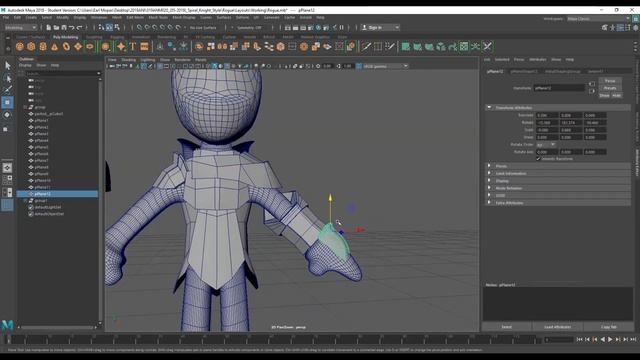Screen dimensions: 640x360
Task: Click the New Scene icon
Action: tap(48, 27)
